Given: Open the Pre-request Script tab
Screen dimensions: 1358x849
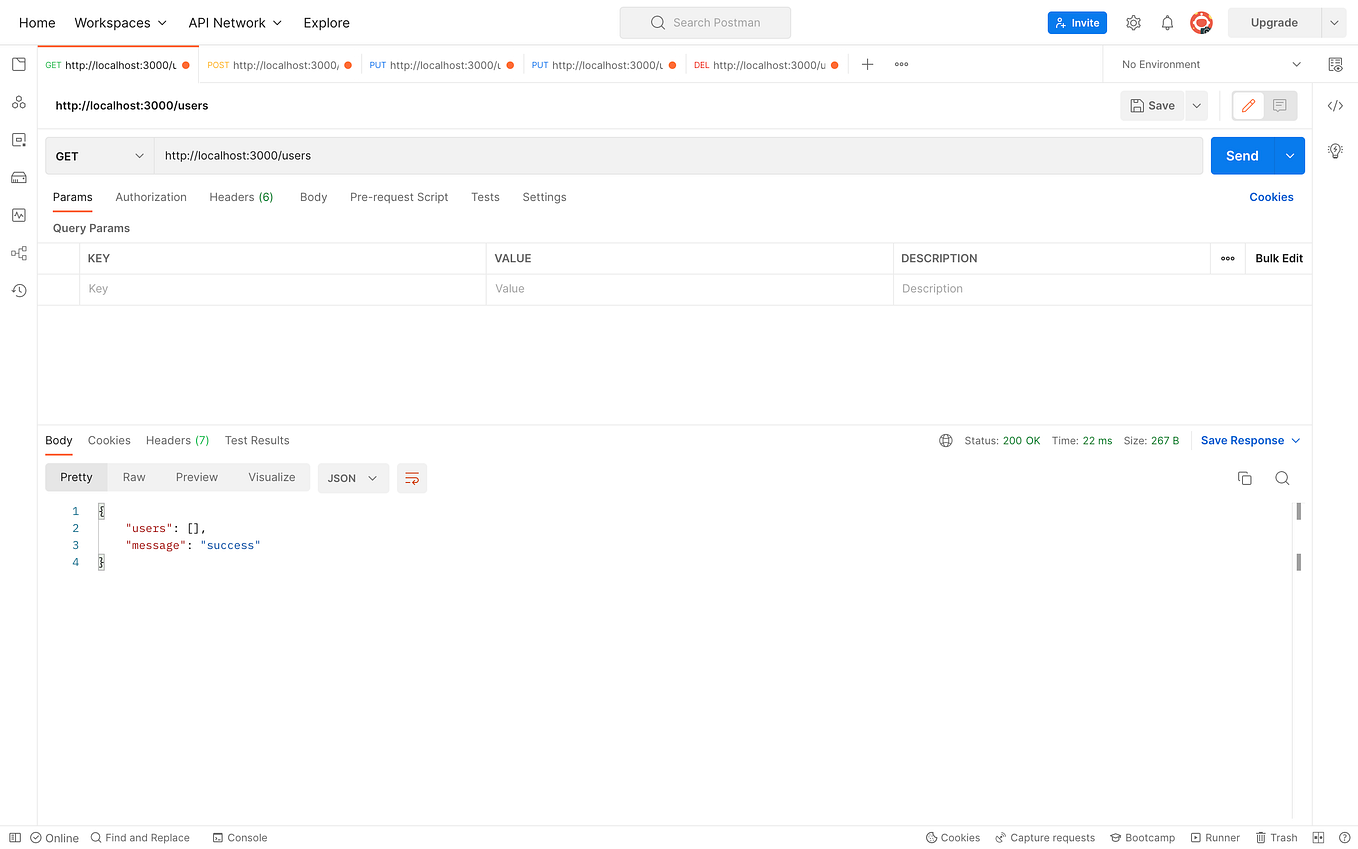Looking at the screenshot, I should (398, 197).
